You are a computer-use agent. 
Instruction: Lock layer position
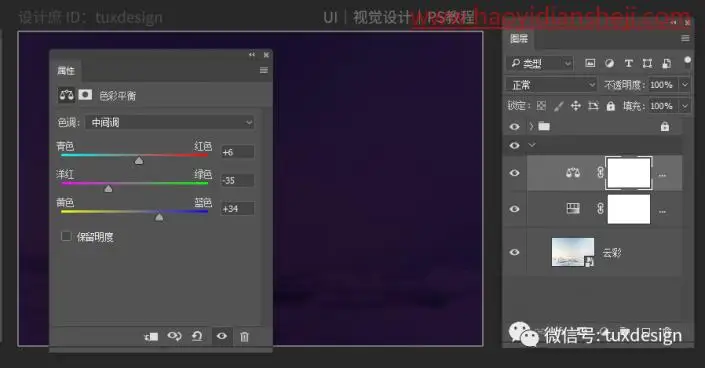[576, 106]
